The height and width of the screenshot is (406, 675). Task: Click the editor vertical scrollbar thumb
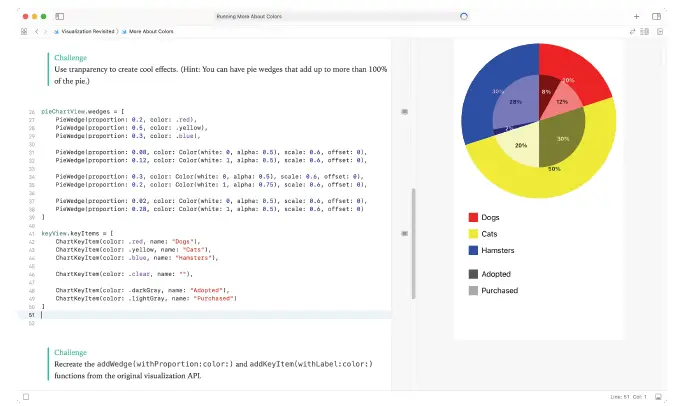pos(414,243)
